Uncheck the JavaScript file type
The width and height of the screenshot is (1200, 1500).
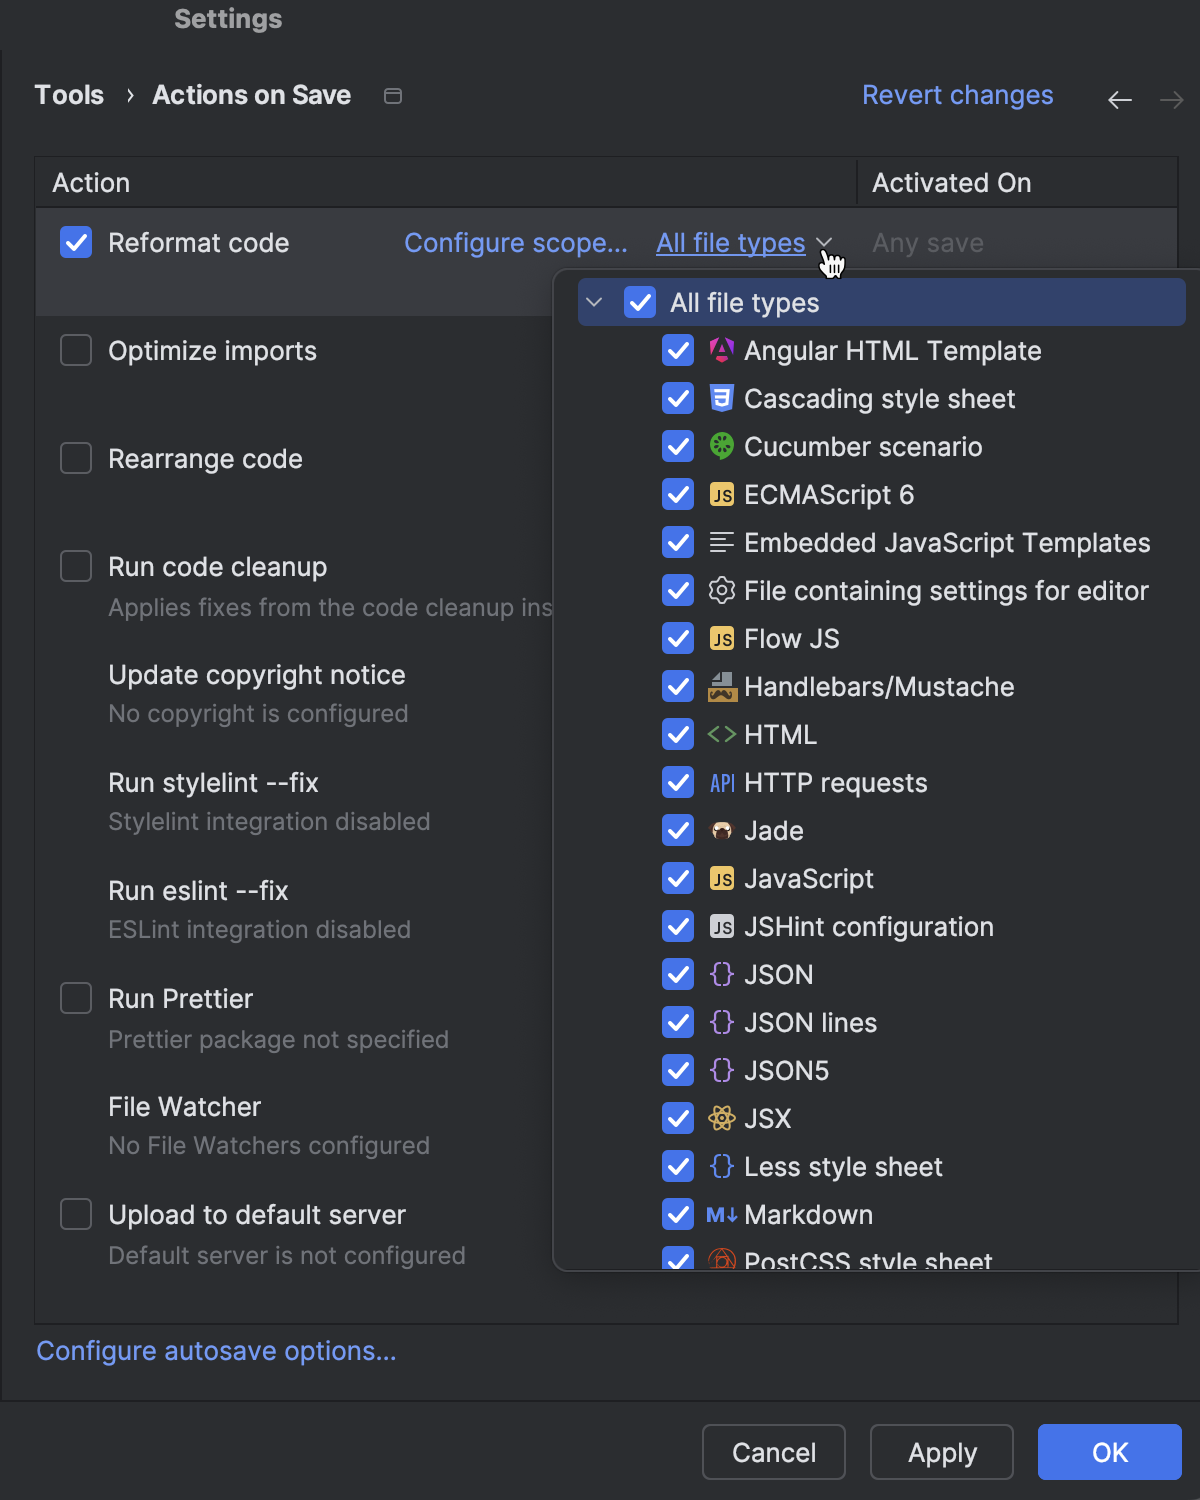[678, 879]
